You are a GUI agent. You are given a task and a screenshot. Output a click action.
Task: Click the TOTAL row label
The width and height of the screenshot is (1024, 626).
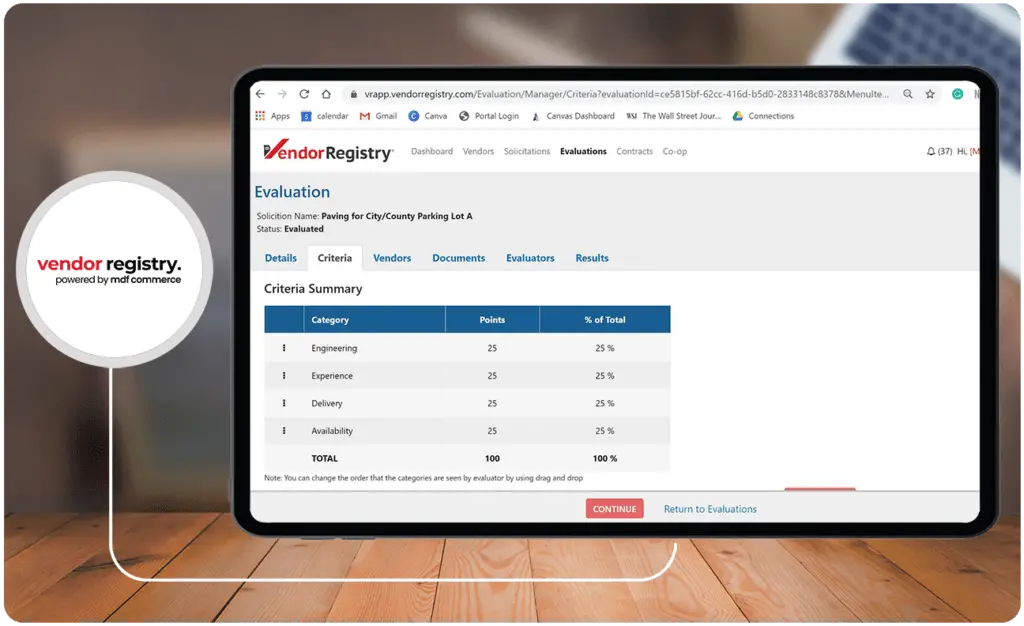coord(325,458)
